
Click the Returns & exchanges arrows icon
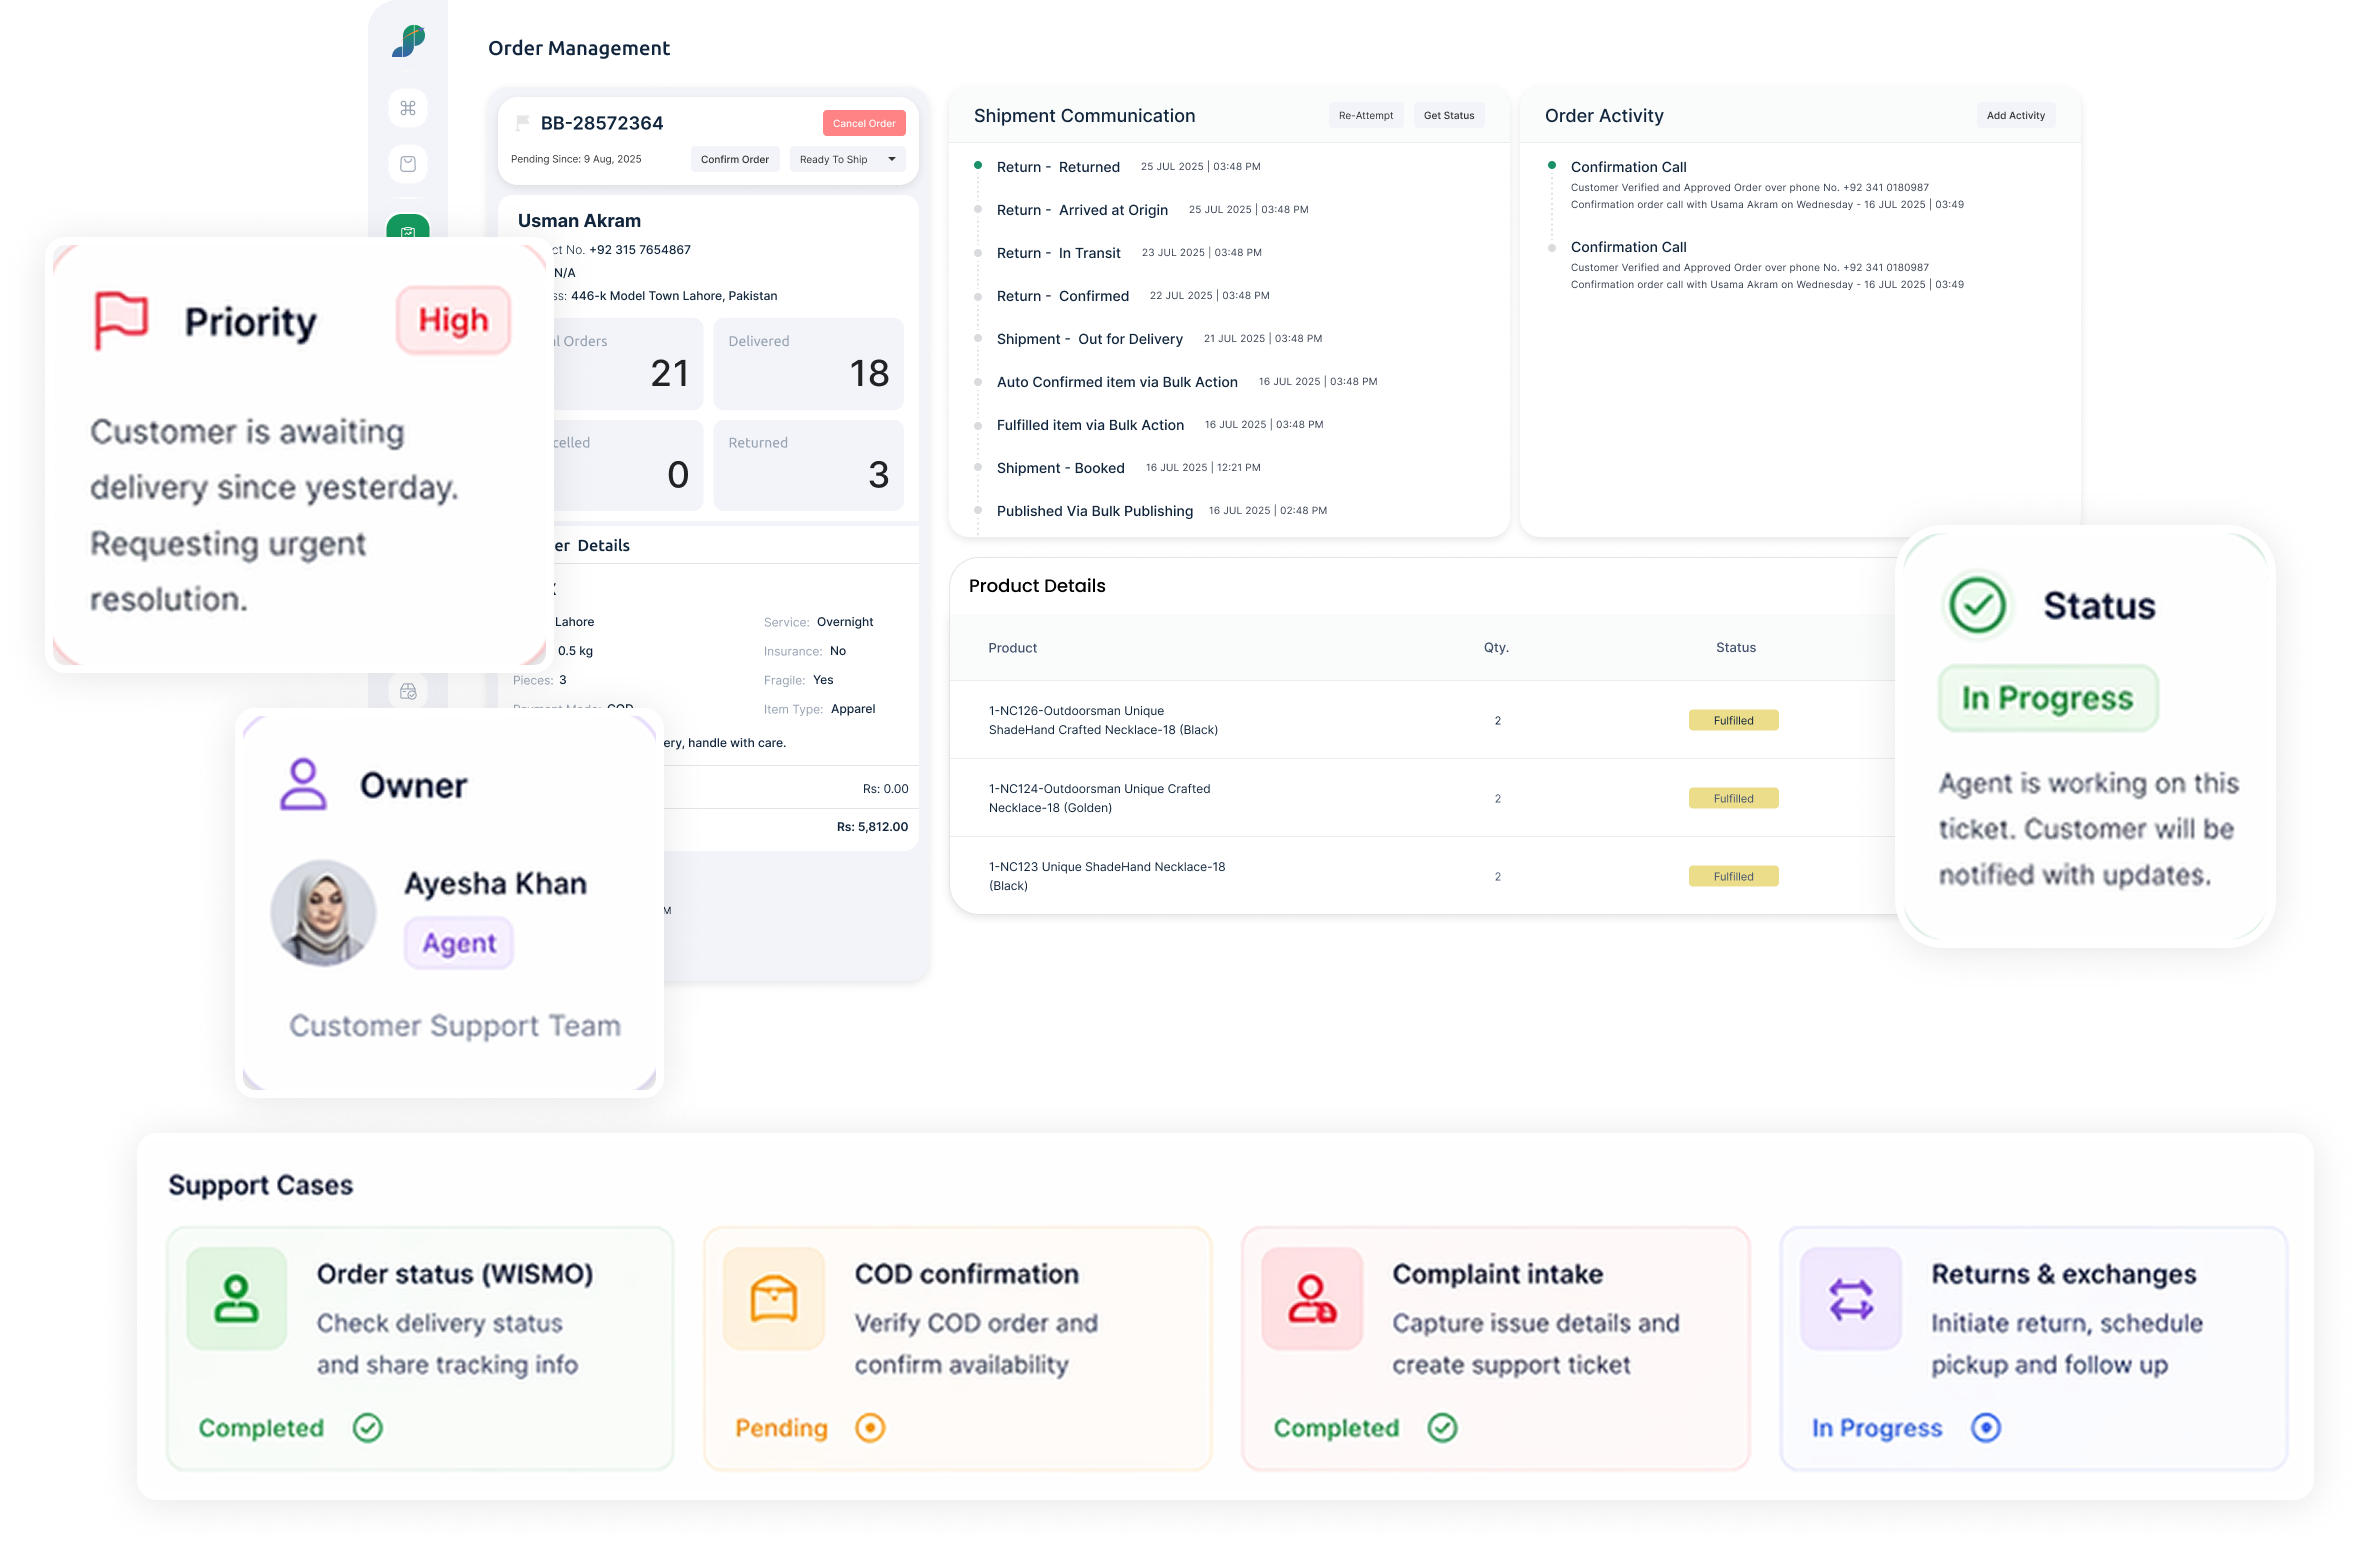[x=1851, y=1299]
